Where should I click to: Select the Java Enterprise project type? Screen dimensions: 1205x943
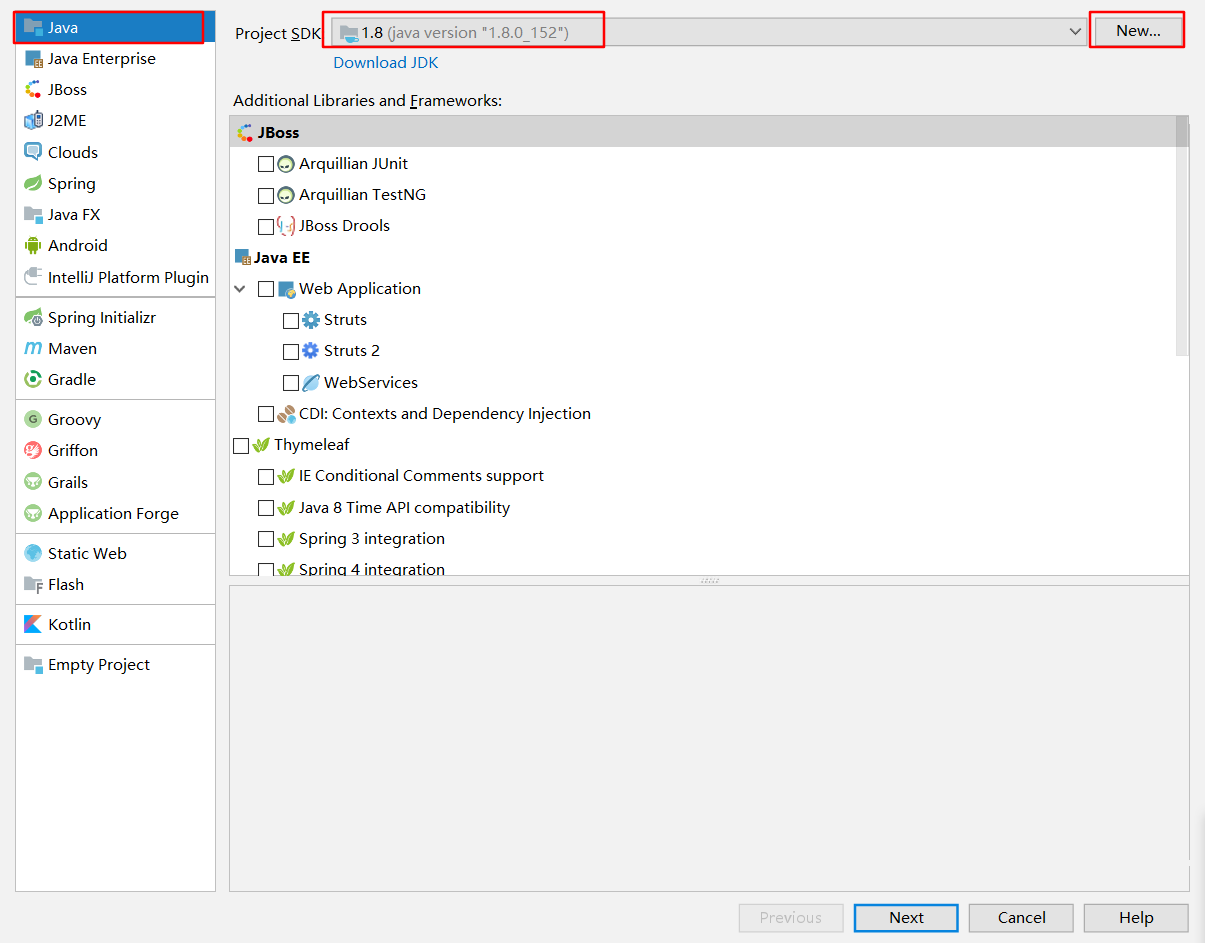pos(116,58)
